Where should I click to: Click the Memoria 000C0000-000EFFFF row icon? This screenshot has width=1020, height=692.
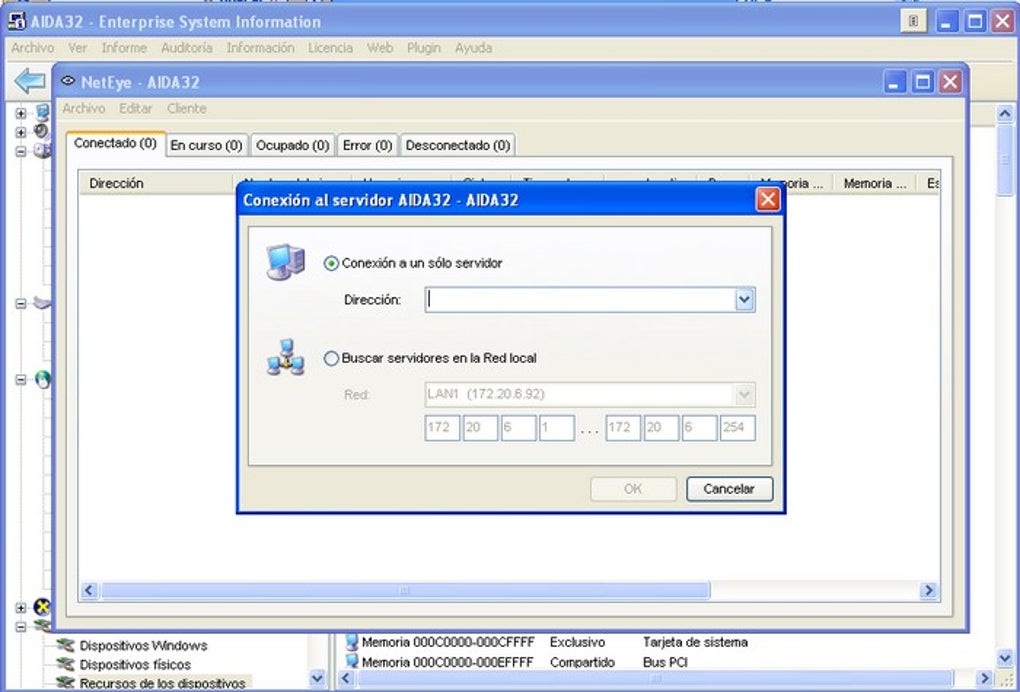pyautogui.click(x=352, y=661)
